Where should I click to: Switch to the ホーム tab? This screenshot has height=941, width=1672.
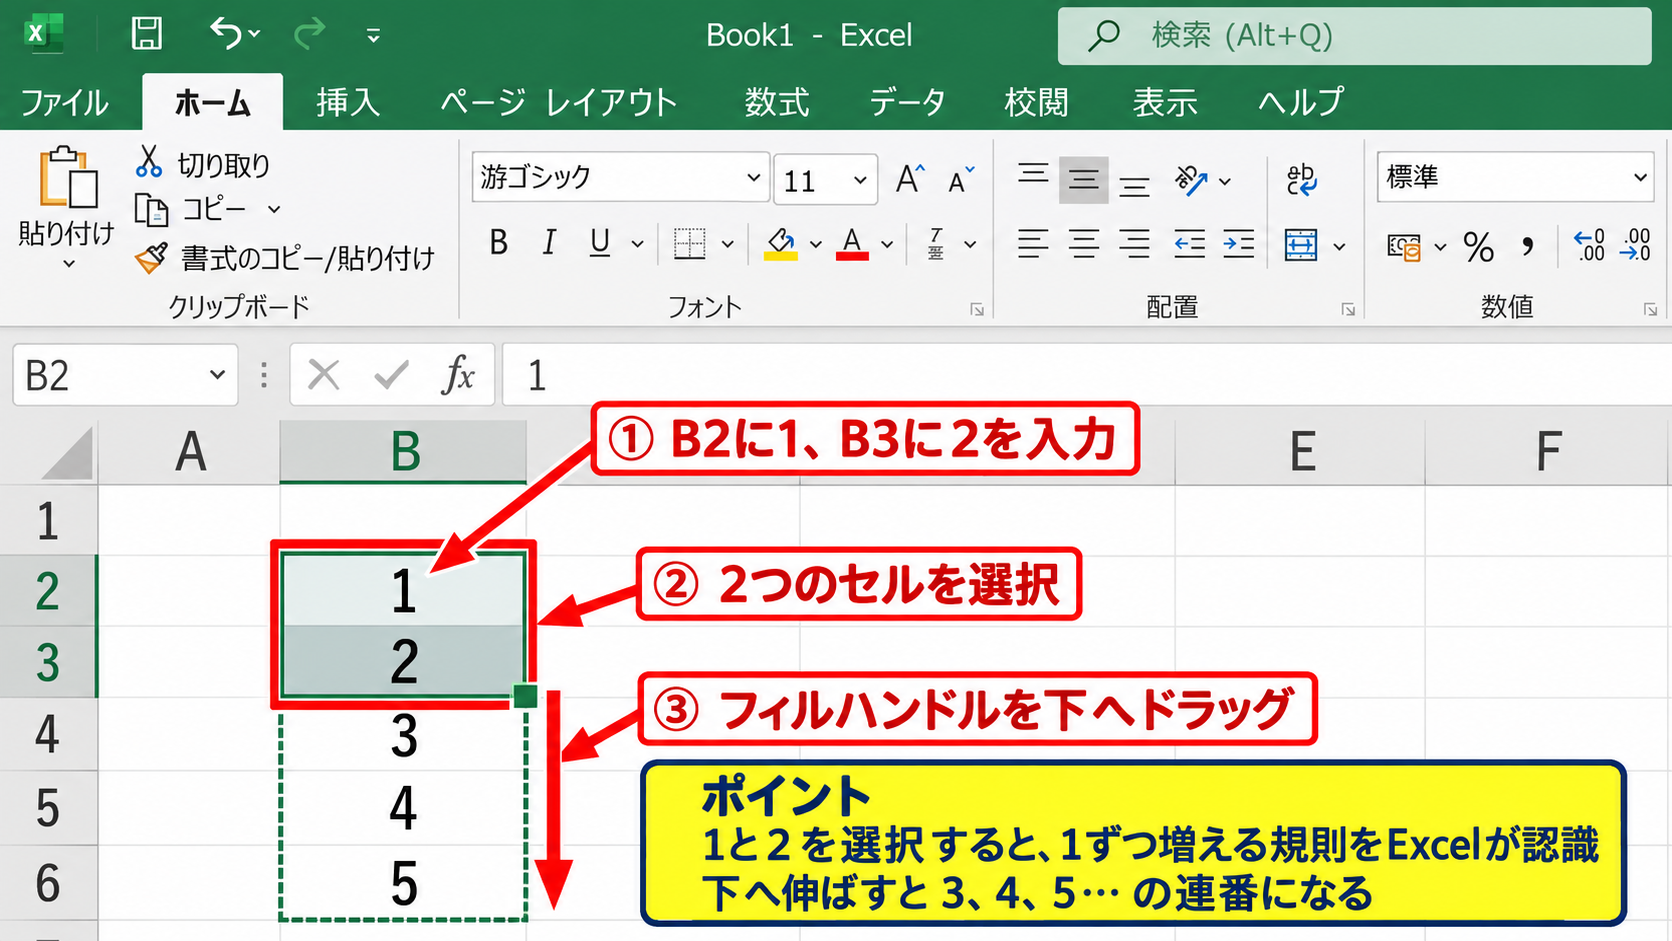pyautogui.click(x=212, y=102)
